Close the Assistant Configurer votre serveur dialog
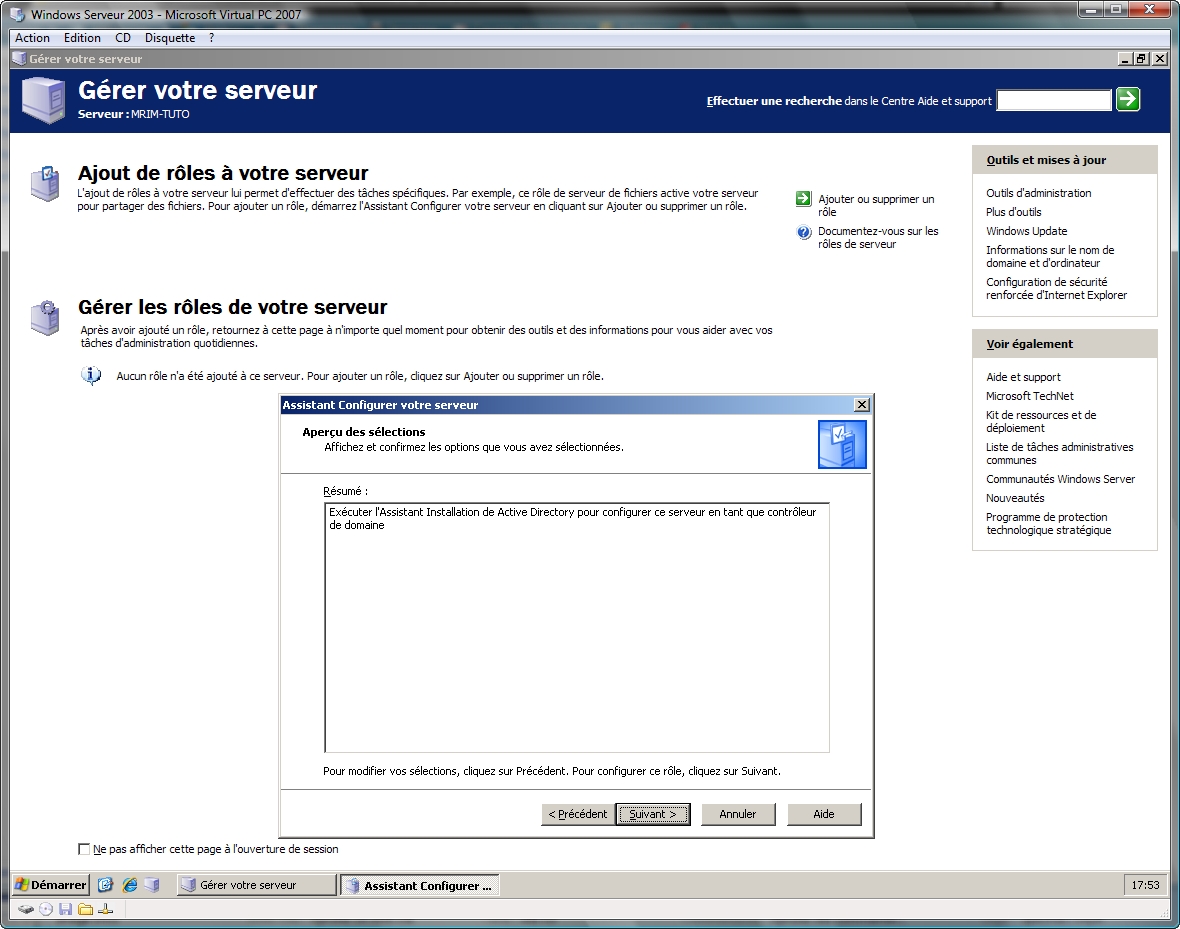The image size is (1180, 929). [x=862, y=404]
